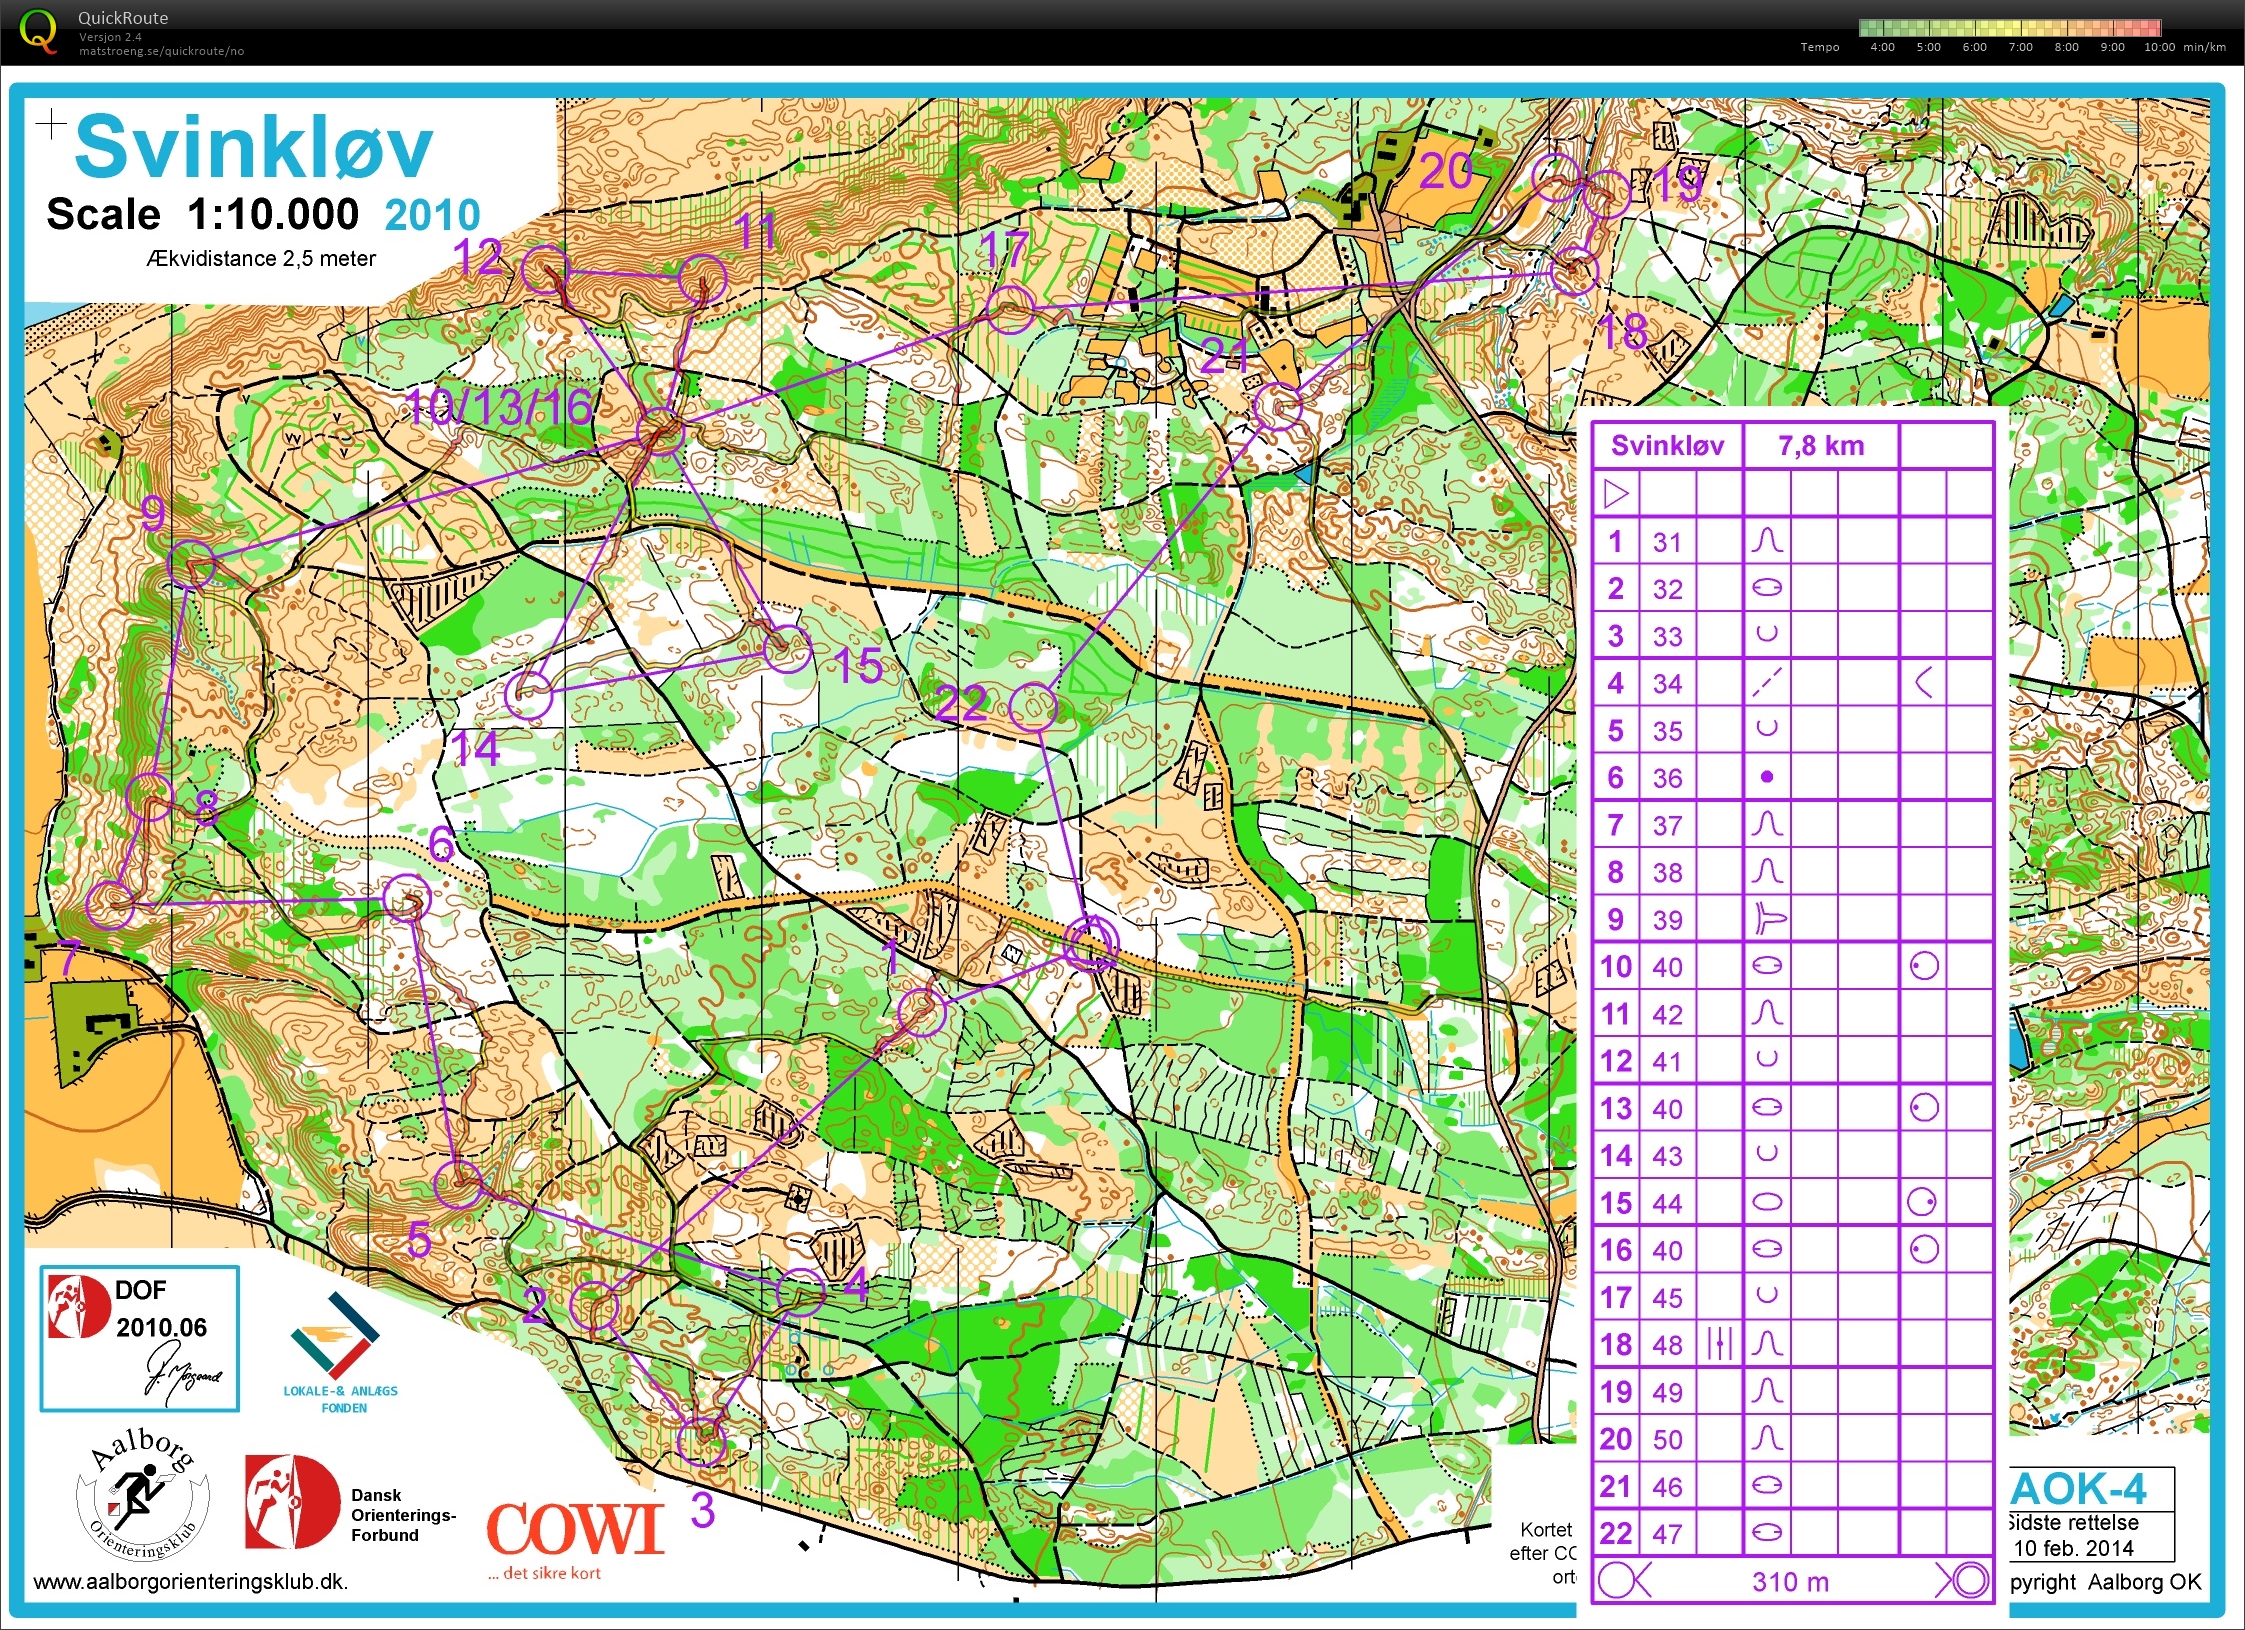Image resolution: width=2245 pixels, height=1630 pixels.
Task: Click control circle 7 on the map
Action: [x=110, y=905]
